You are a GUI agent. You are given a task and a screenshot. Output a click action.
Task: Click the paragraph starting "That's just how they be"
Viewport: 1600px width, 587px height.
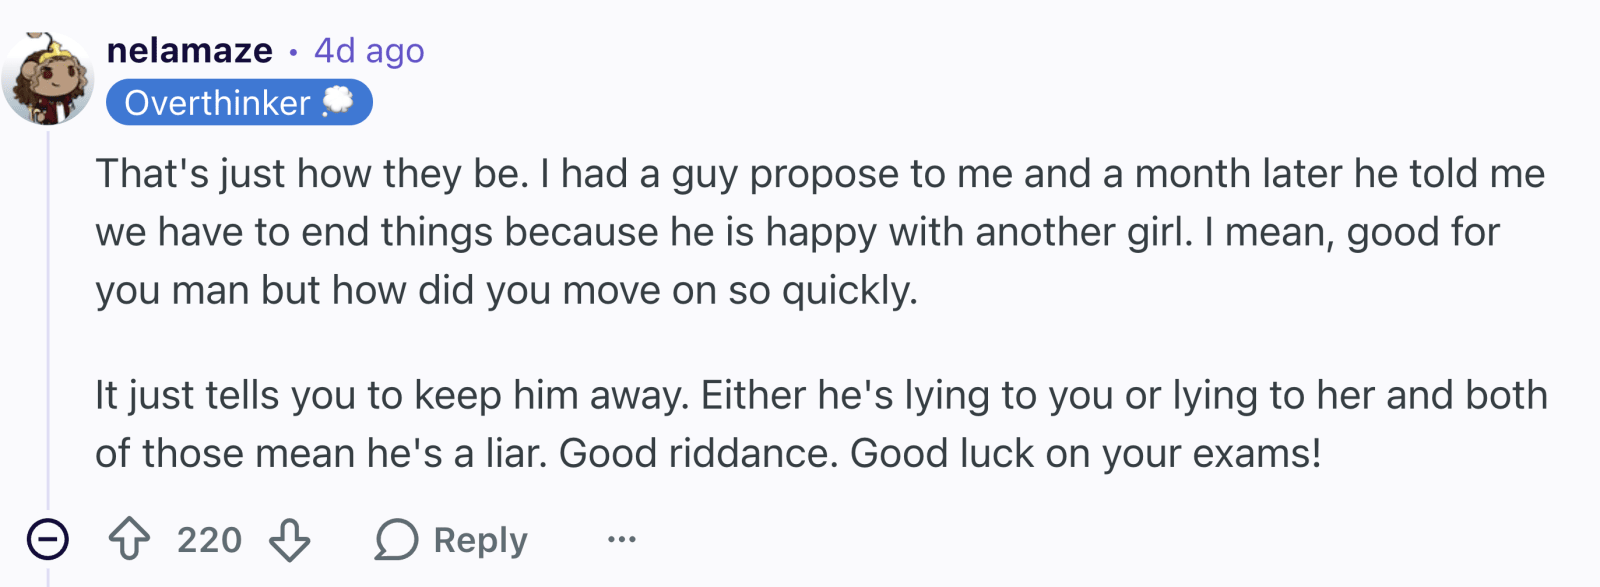click(x=820, y=232)
